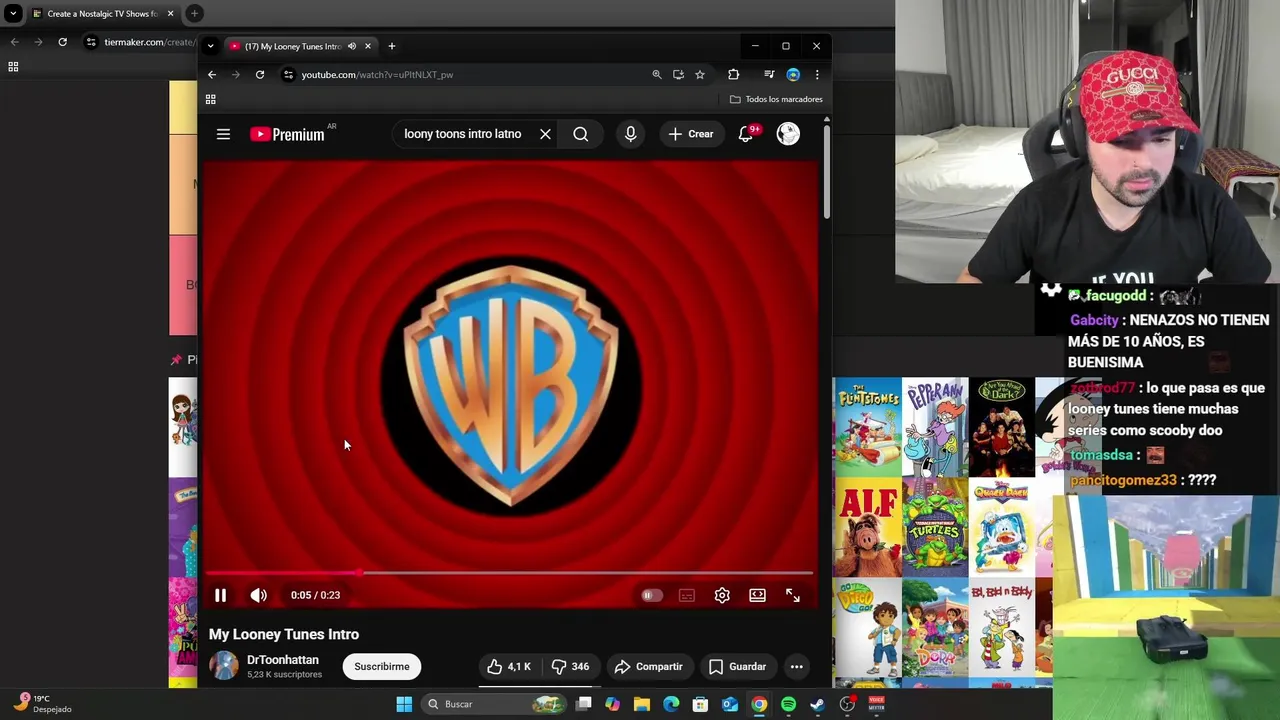Select the Ed, Edd n Eddy thumbnail
The image size is (1280, 720).
1002,627
